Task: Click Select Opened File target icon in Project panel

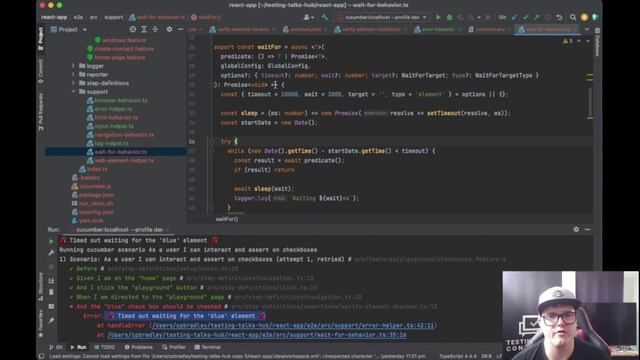Action: 133,29
